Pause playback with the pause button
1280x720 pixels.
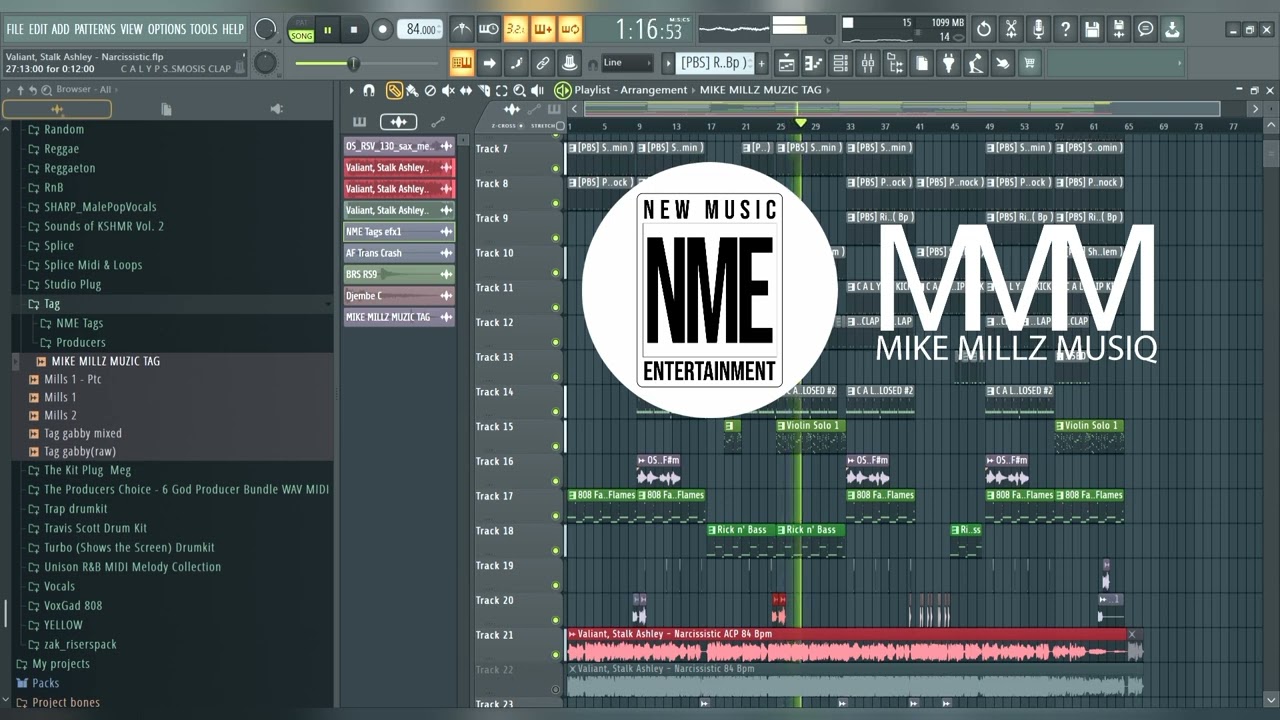pos(327,30)
